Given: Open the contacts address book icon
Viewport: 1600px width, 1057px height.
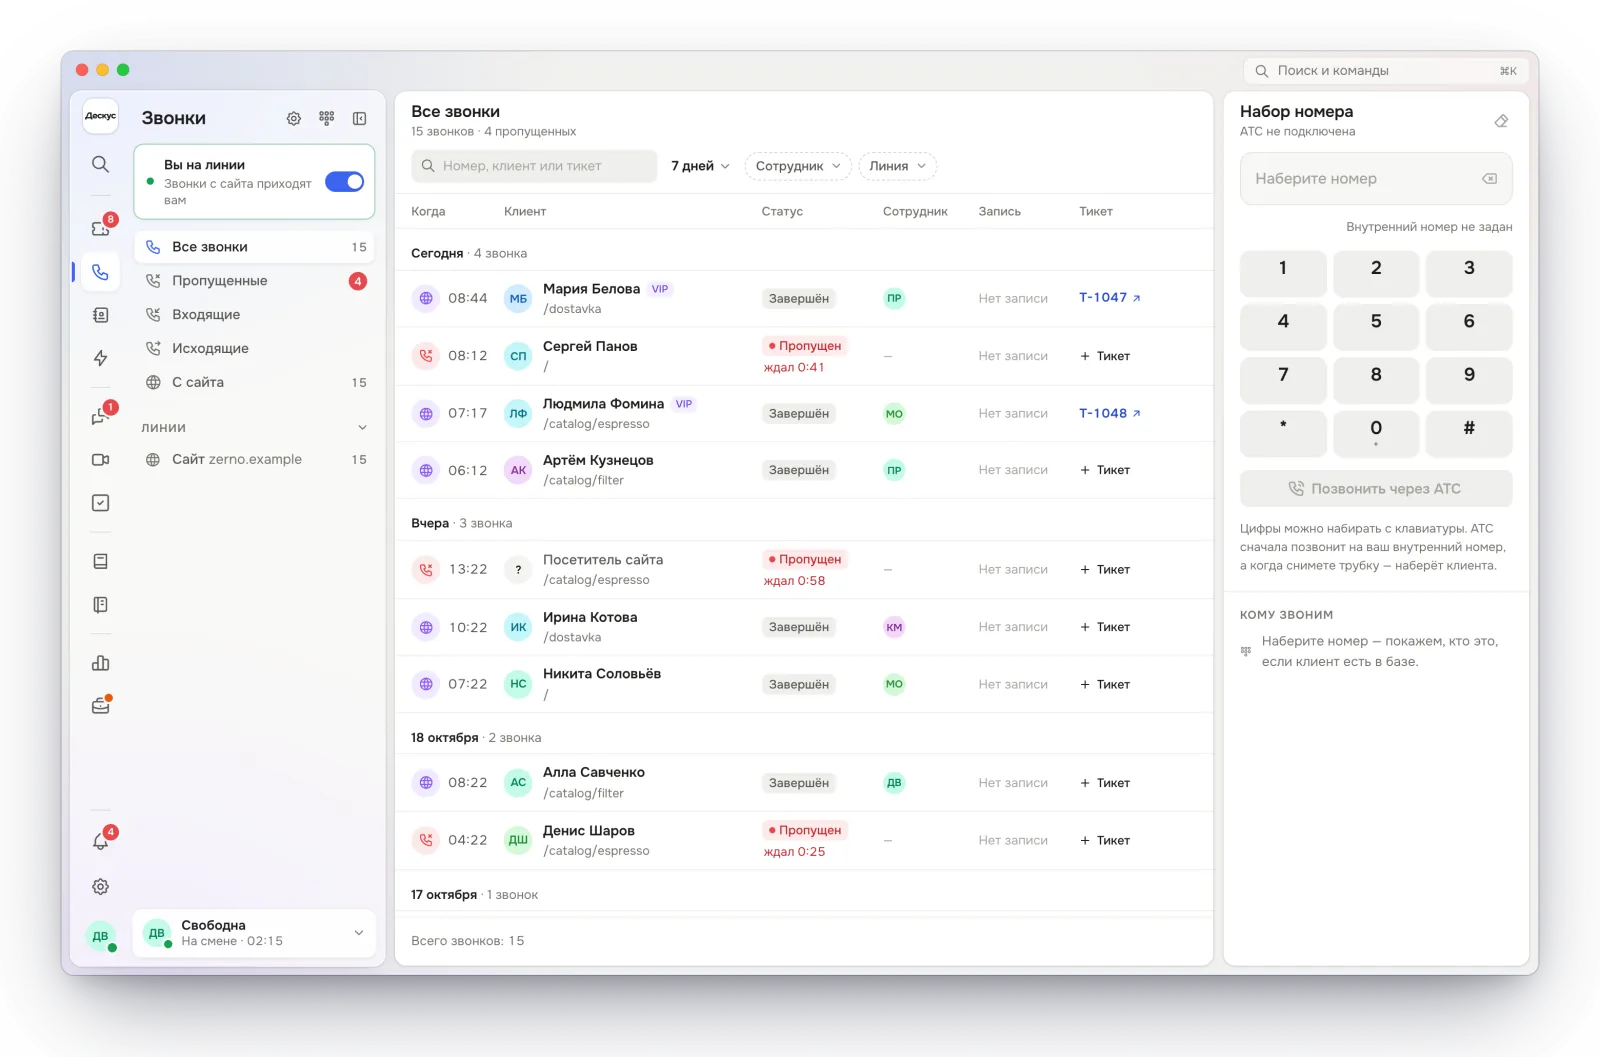Looking at the screenshot, I should [100, 315].
